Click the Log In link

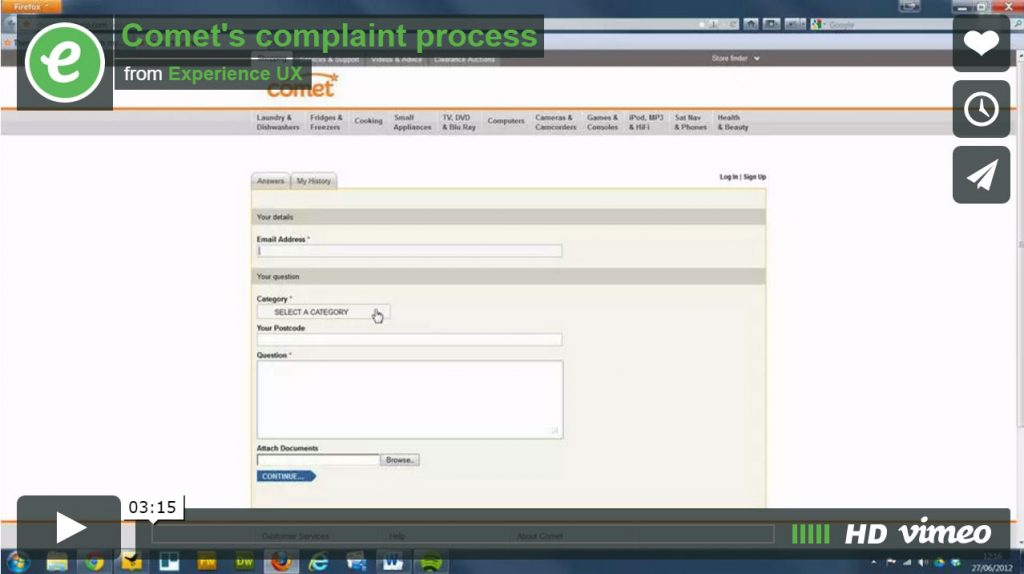coord(728,177)
